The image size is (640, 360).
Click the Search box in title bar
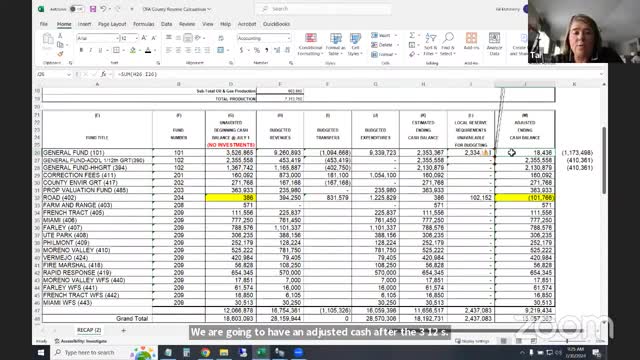pyautogui.click(x=324, y=9)
